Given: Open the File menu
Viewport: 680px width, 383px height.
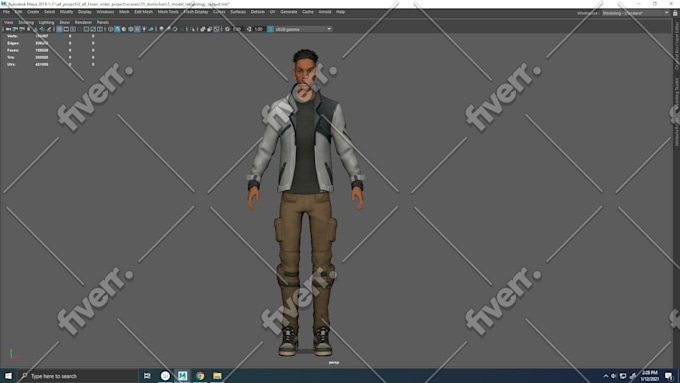Looking at the screenshot, I should (x=6, y=12).
